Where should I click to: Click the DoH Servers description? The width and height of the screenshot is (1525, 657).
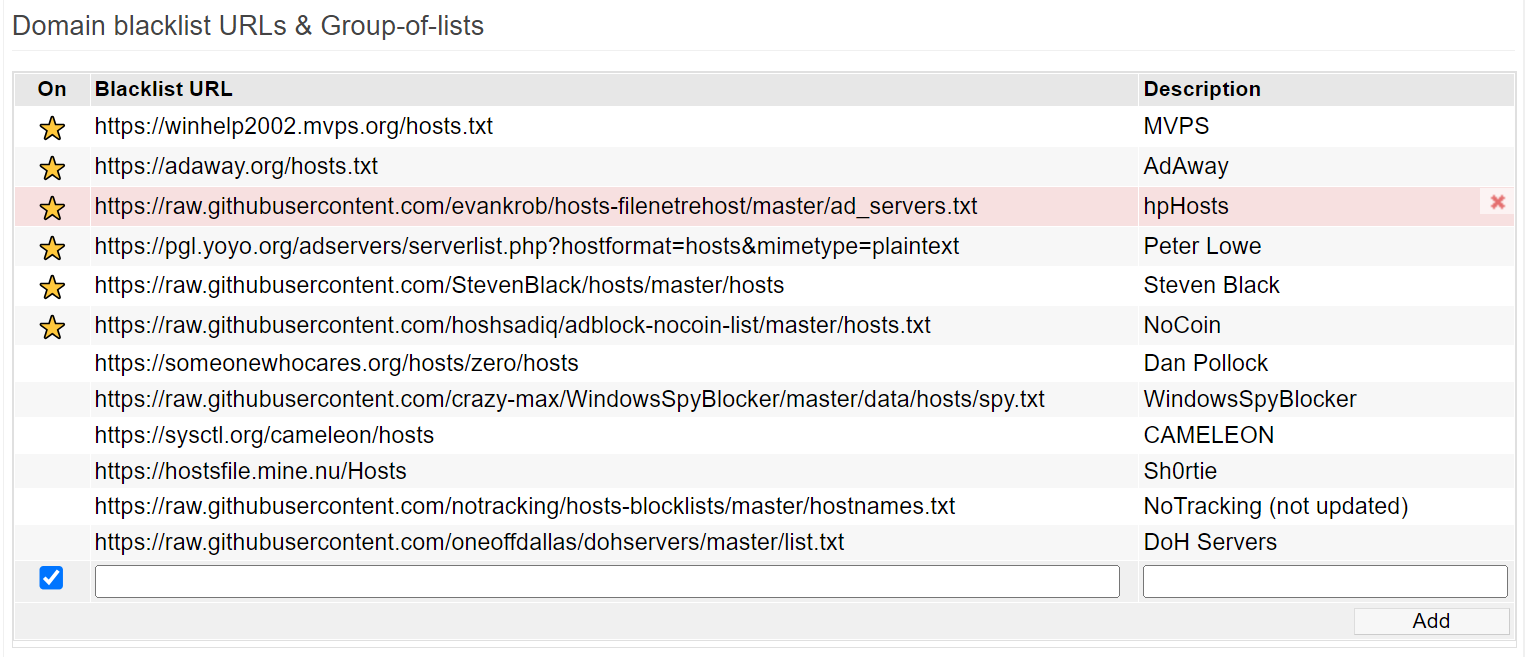click(1210, 542)
